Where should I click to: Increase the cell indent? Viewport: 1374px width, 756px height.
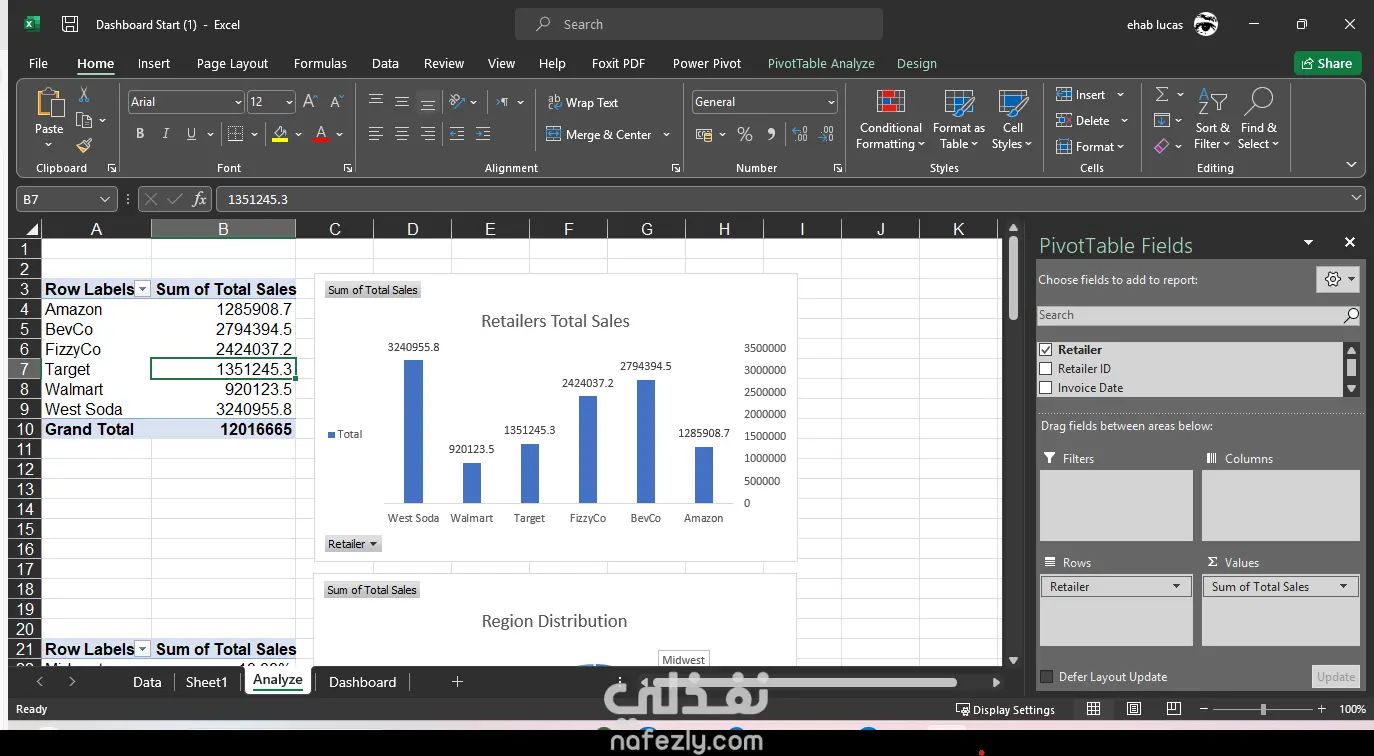click(483, 134)
